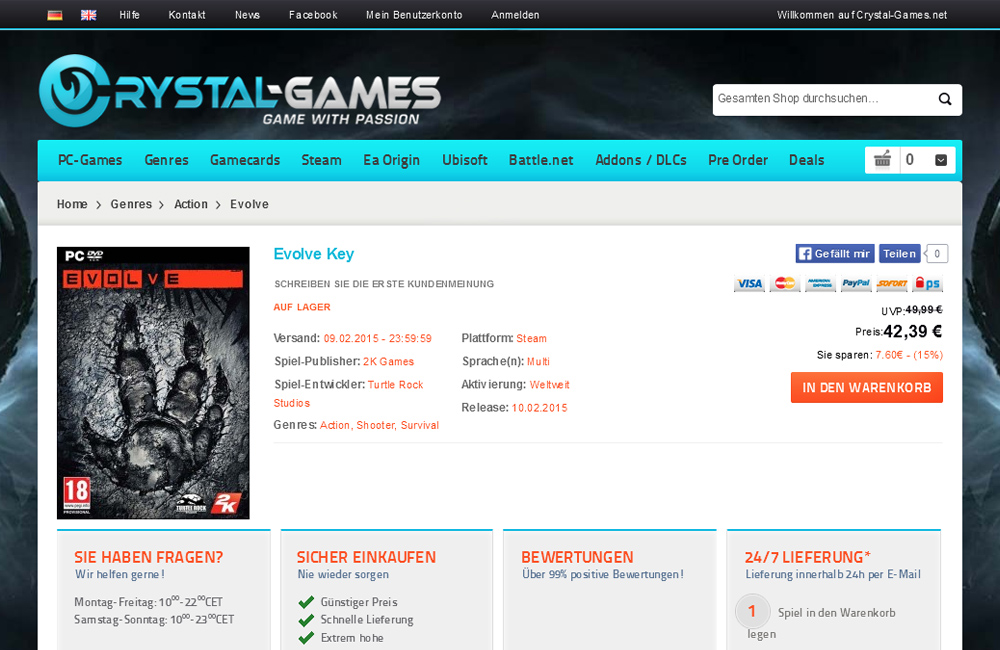Open the PC-Games menu
Viewport: 1000px width, 650px height.
(90, 160)
